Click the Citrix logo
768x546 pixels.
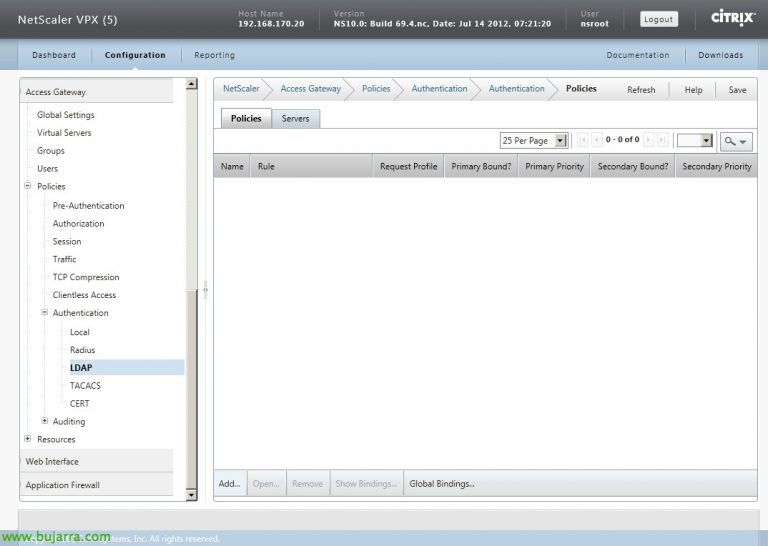733,18
